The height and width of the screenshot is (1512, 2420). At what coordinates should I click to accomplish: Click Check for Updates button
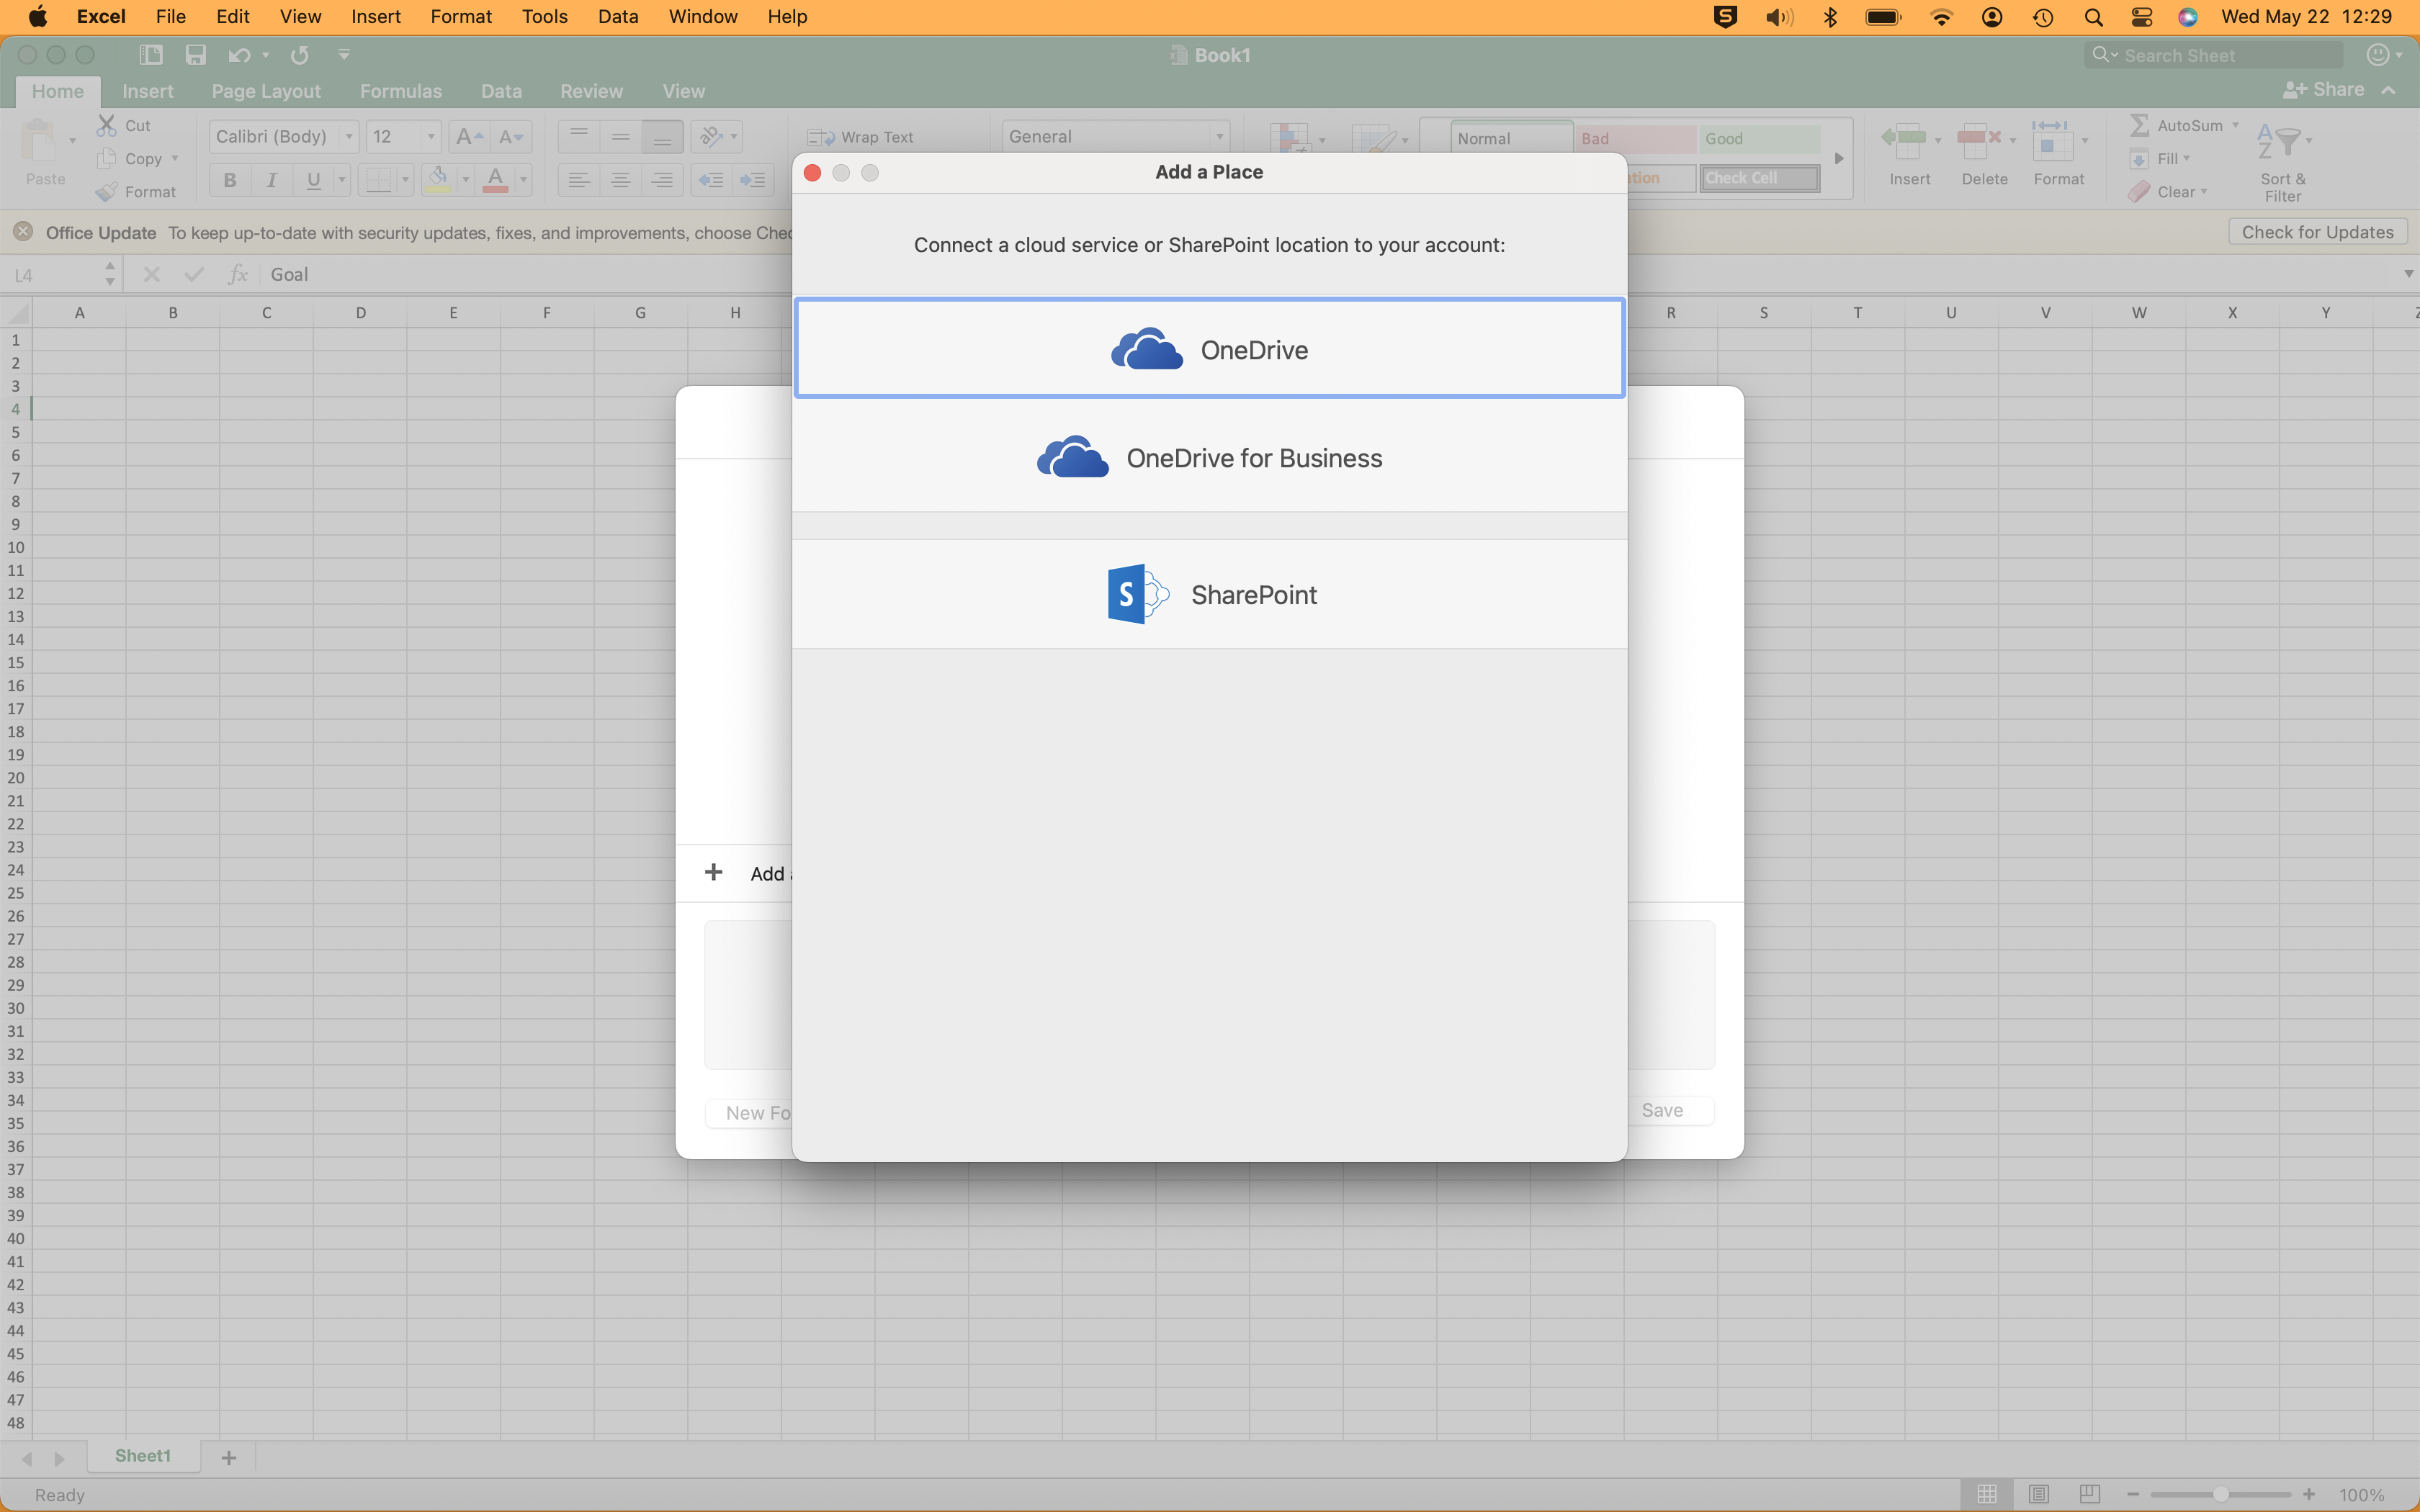2316,232
